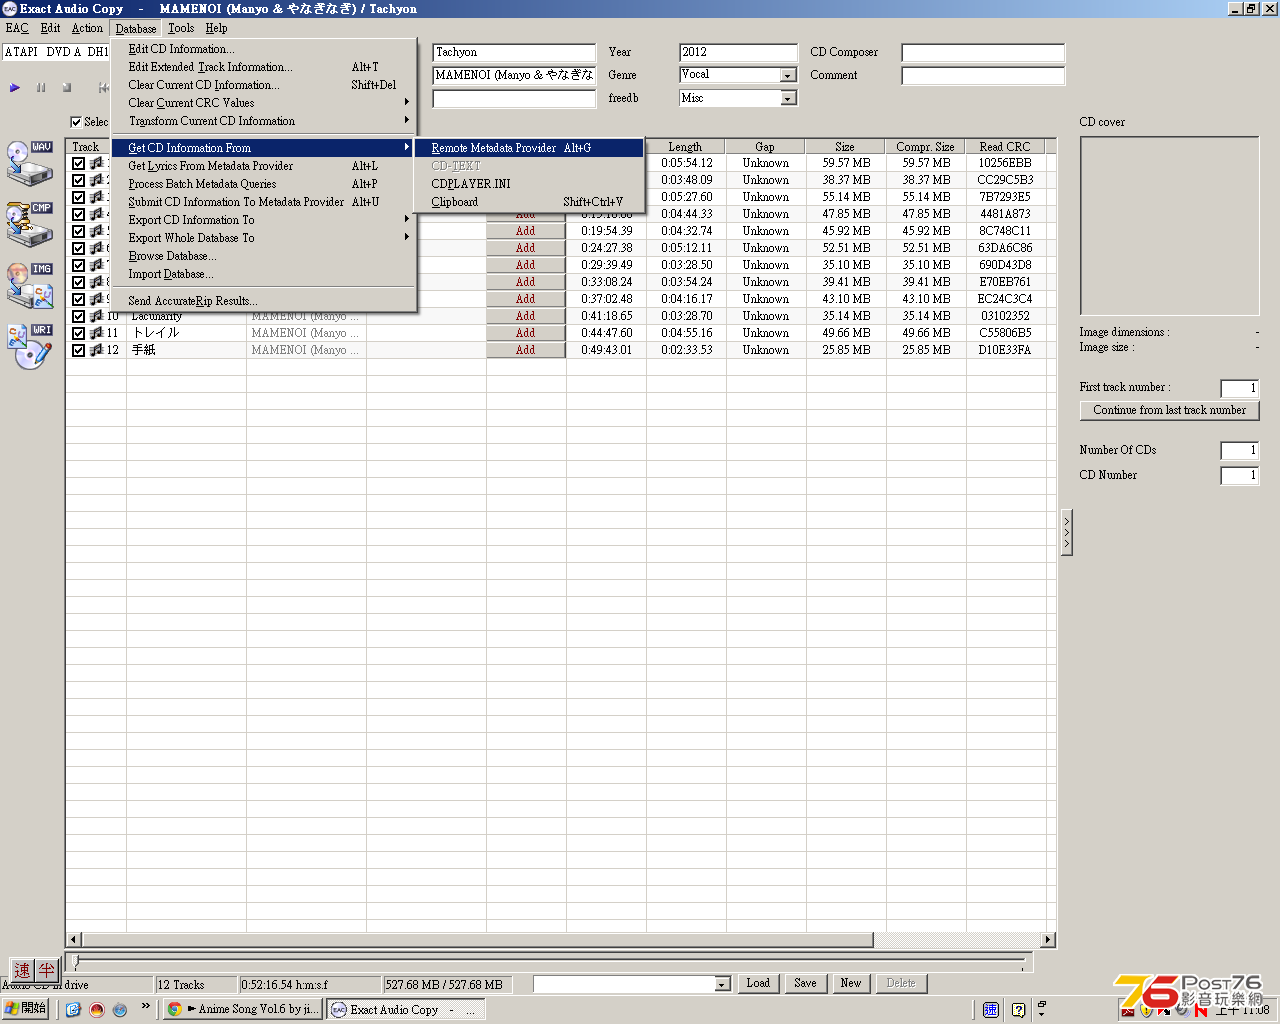Click the Exact Audio Copy taskbar button
This screenshot has width=1280, height=1024.
point(405,1009)
